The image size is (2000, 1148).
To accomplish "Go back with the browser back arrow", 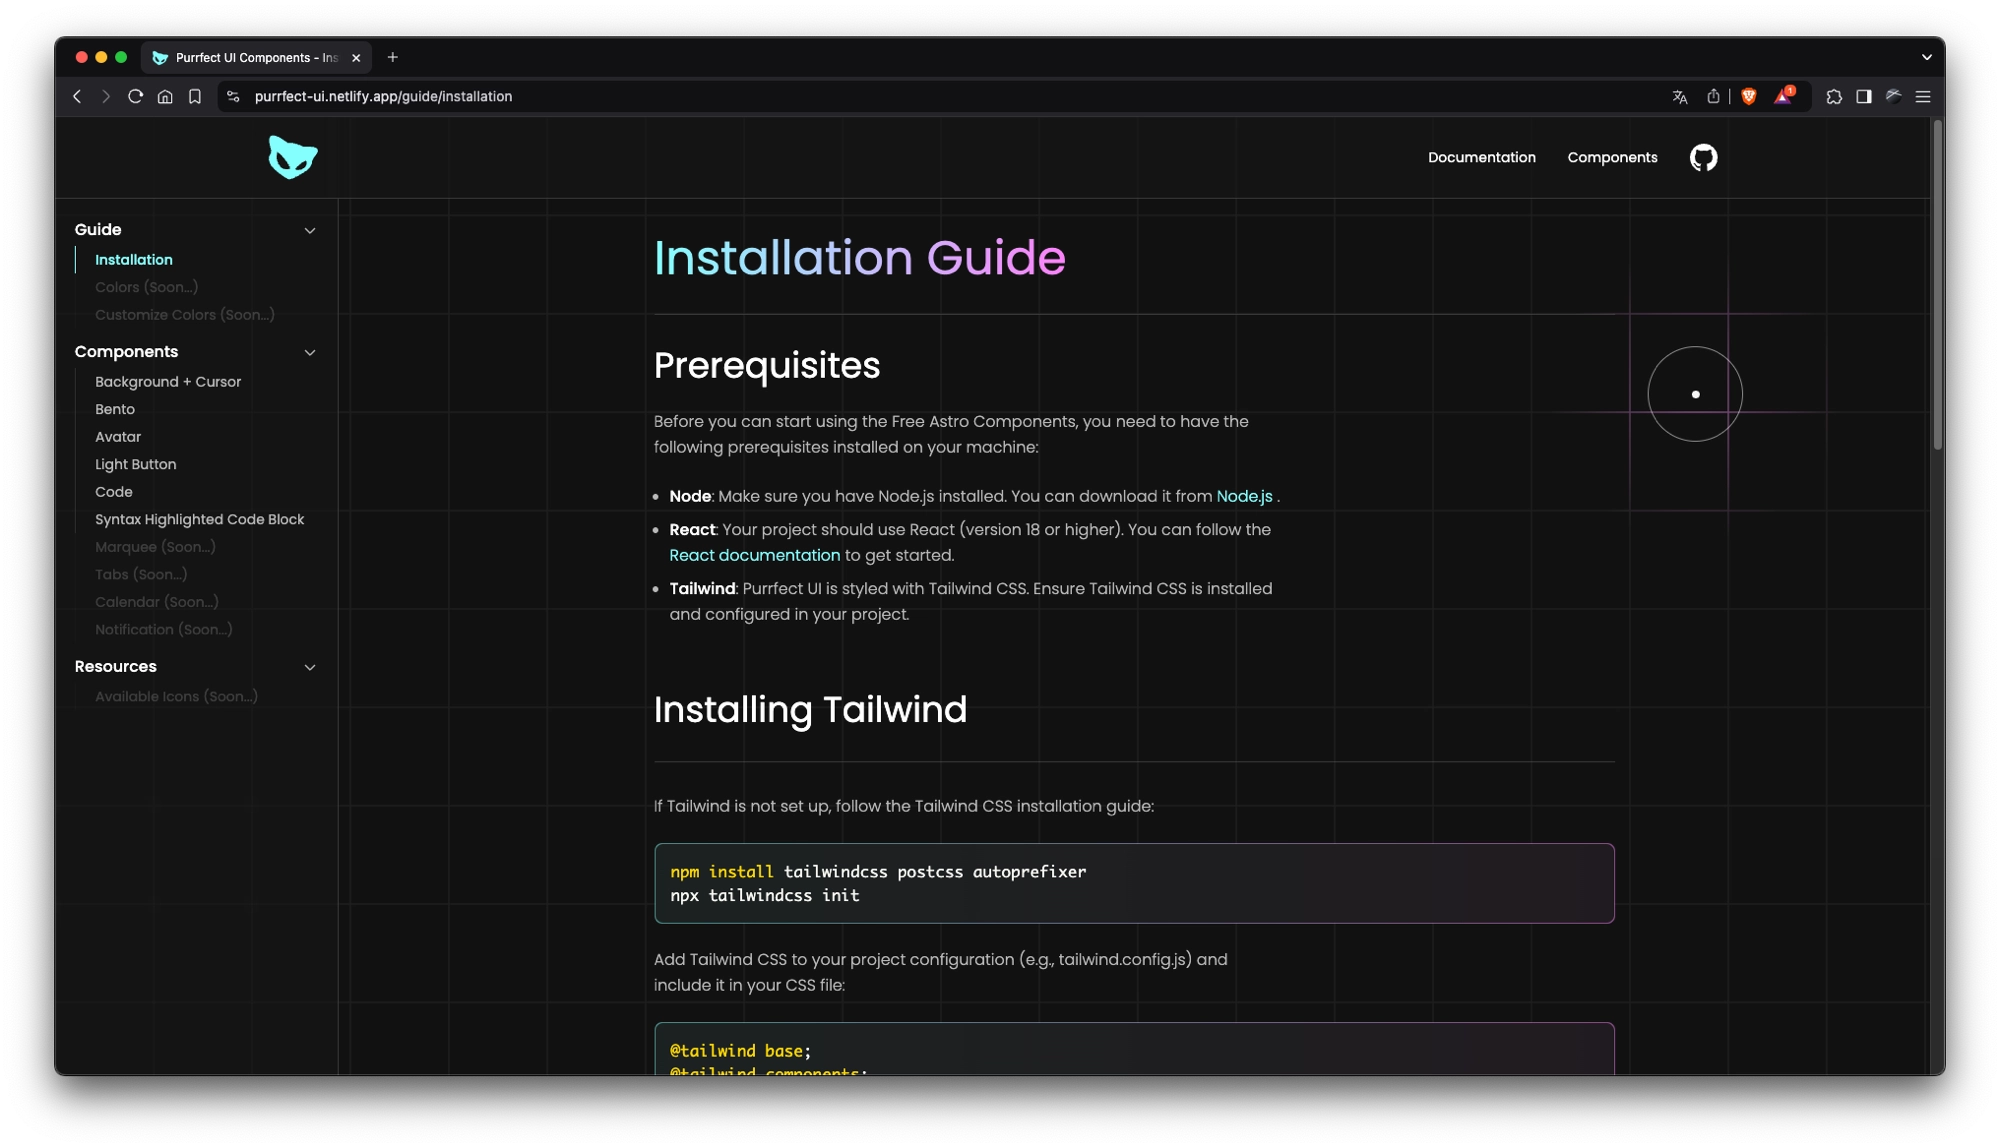I will coord(77,97).
